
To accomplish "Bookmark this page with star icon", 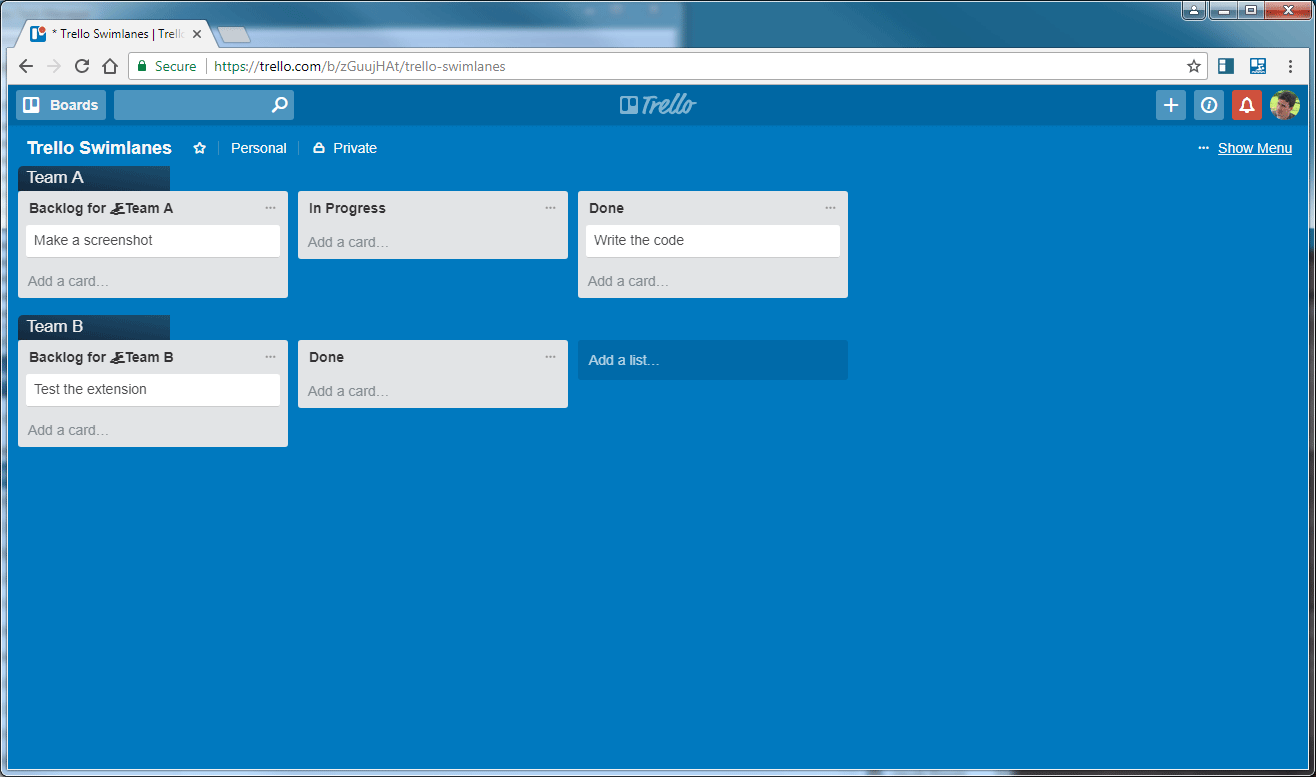I will point(1194,66).
